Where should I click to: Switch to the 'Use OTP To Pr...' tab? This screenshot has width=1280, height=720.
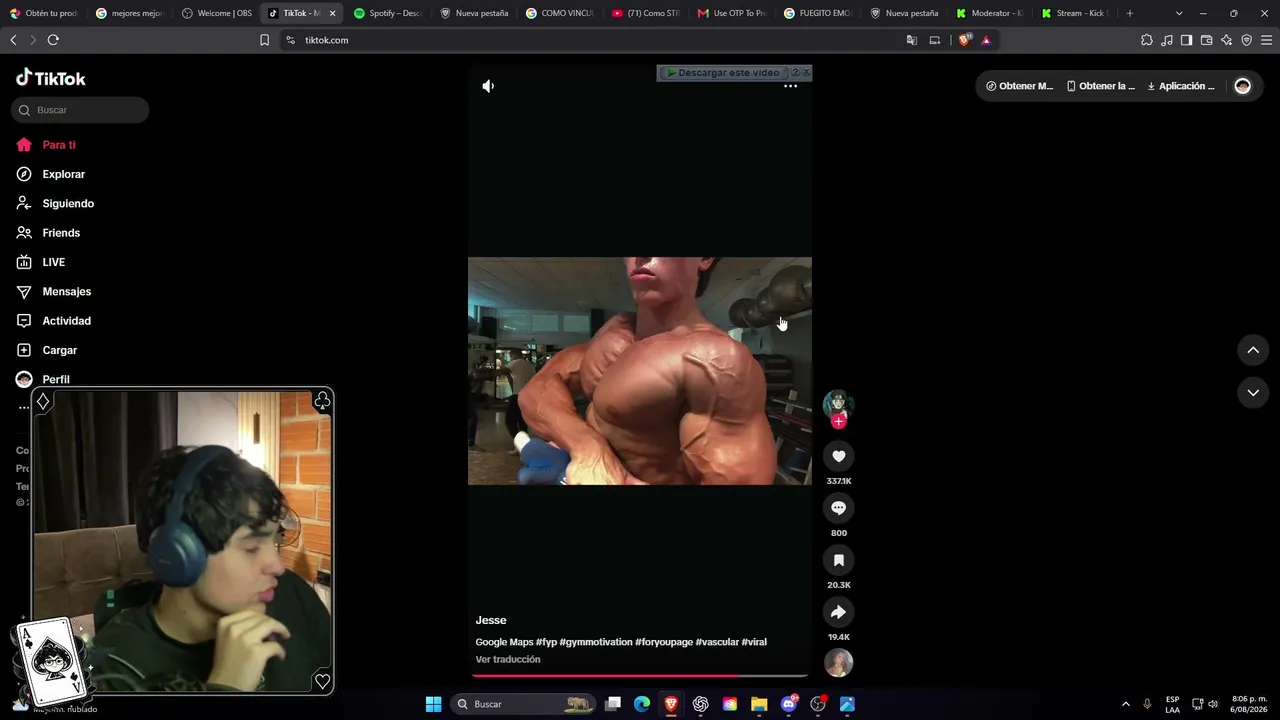[733, 13]
